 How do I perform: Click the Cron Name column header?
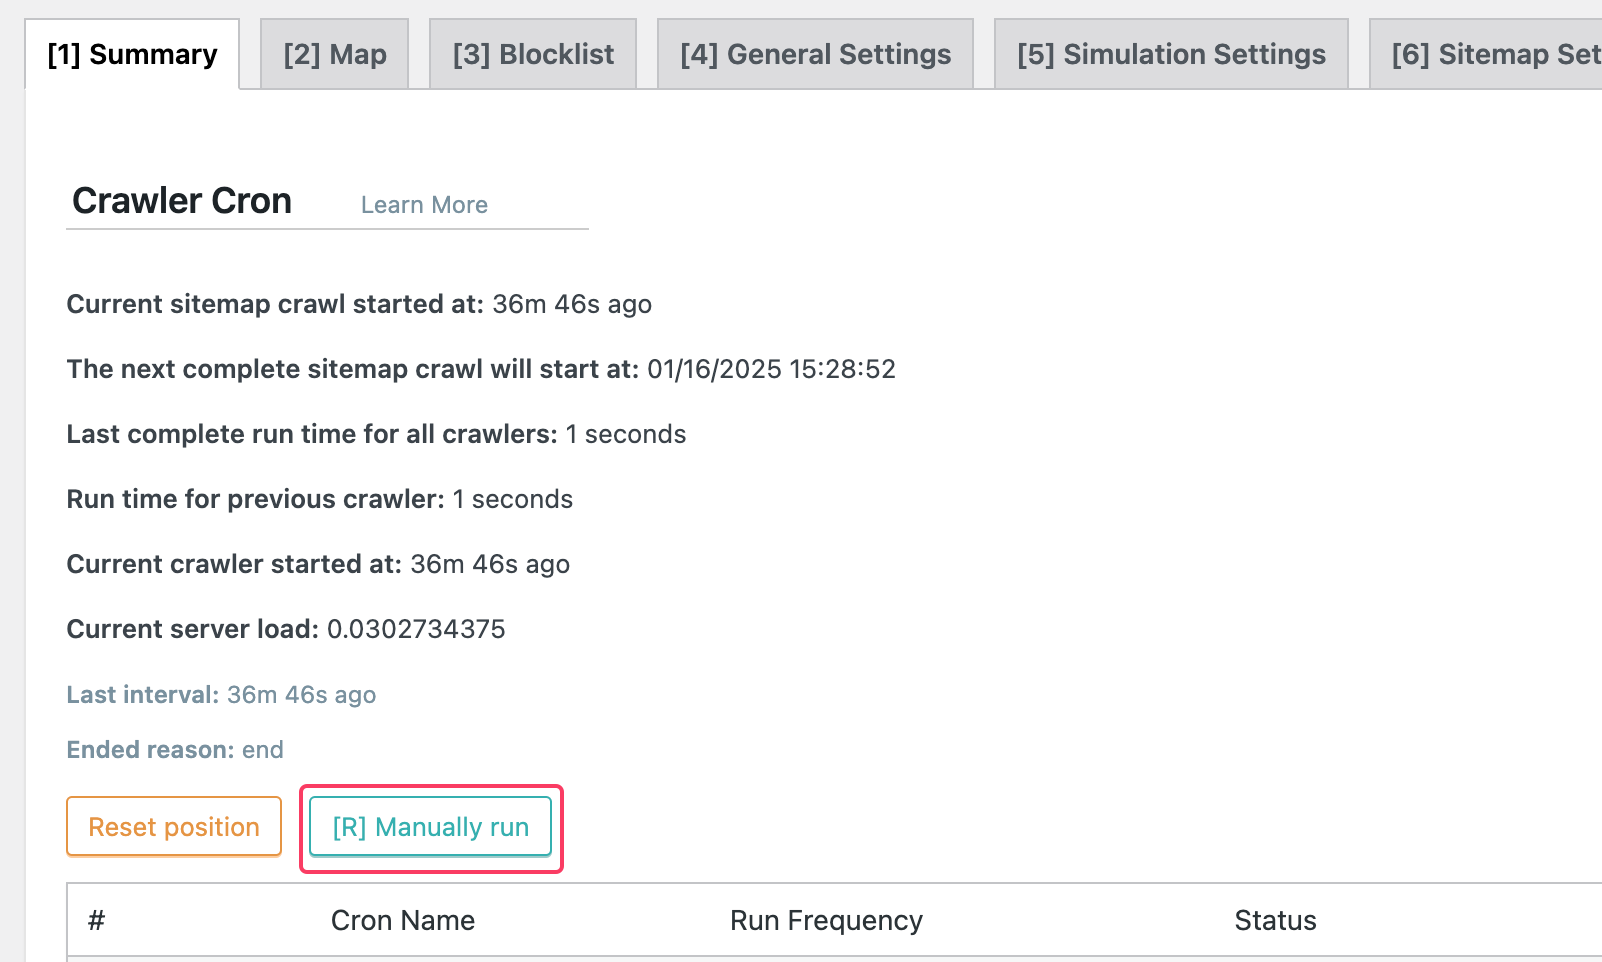click(x=403, y=920)
